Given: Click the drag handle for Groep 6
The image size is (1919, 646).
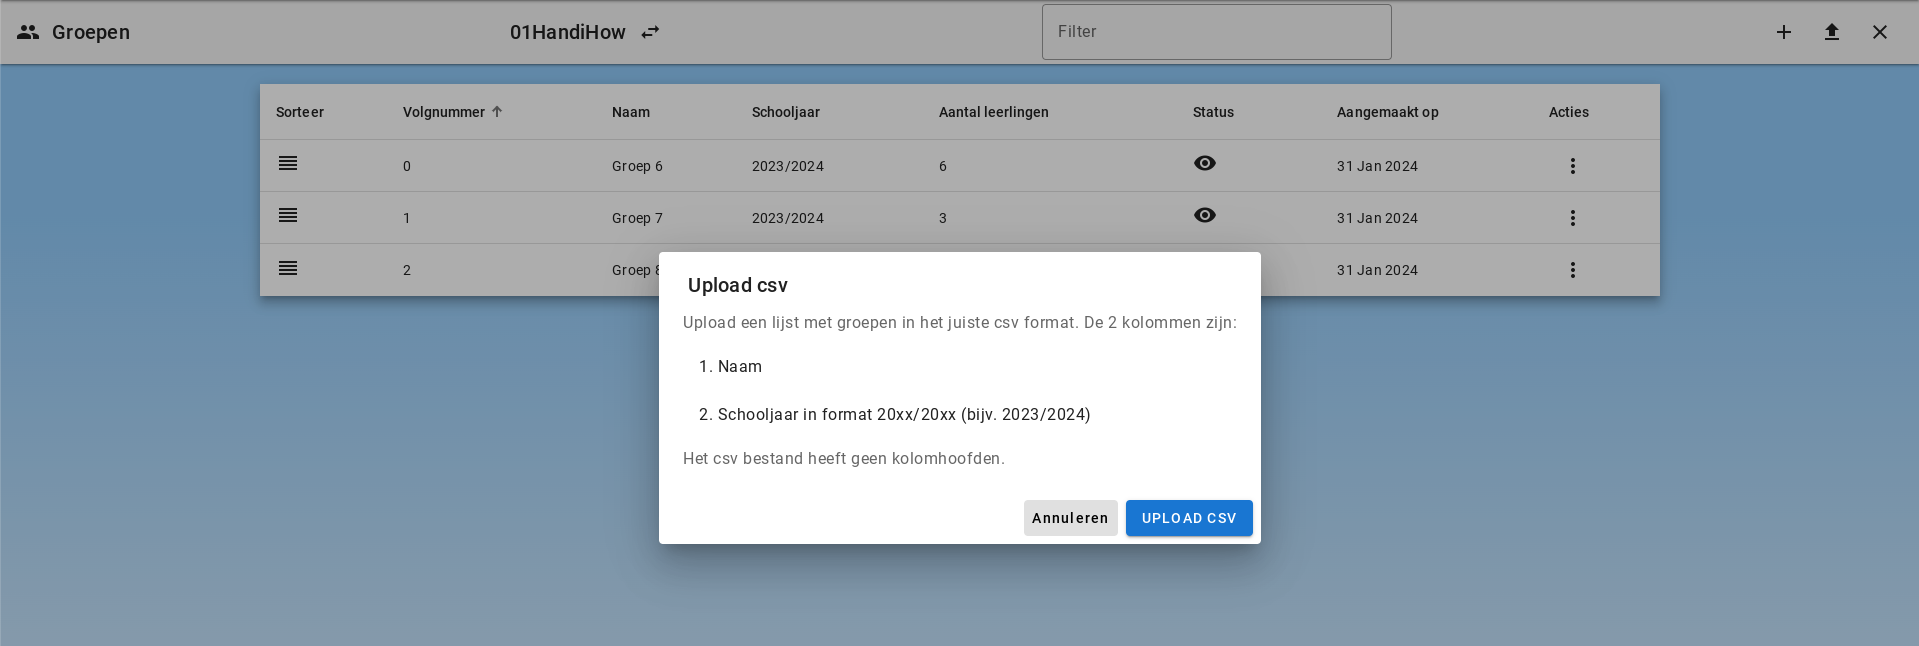Looking at the screenshot, I should tap(288, 164).
